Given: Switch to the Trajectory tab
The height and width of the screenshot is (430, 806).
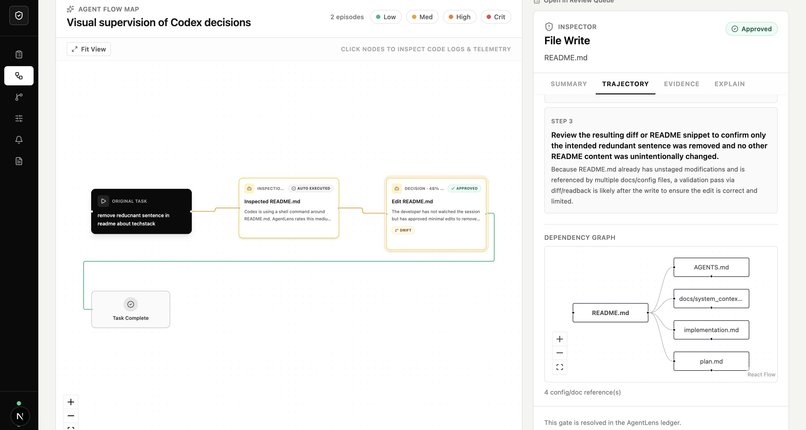Looking at the screenshot, I should click(625, 84).
